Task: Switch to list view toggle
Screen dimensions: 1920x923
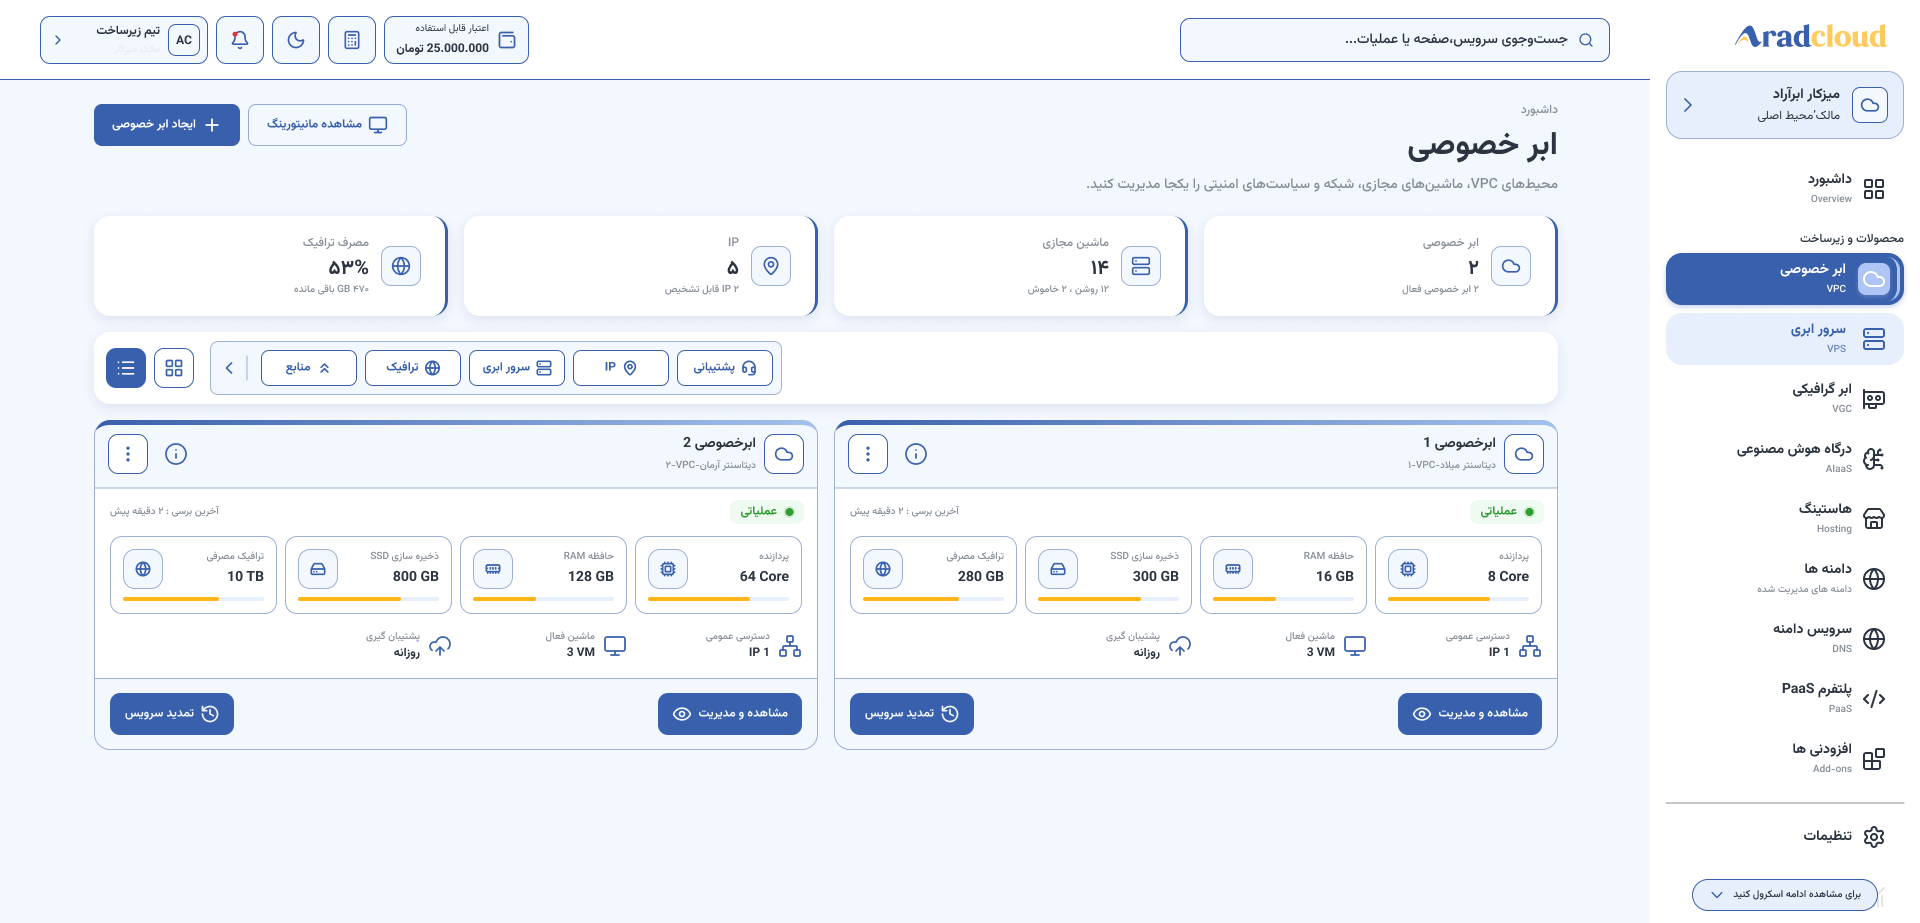Action: [126, 368]
